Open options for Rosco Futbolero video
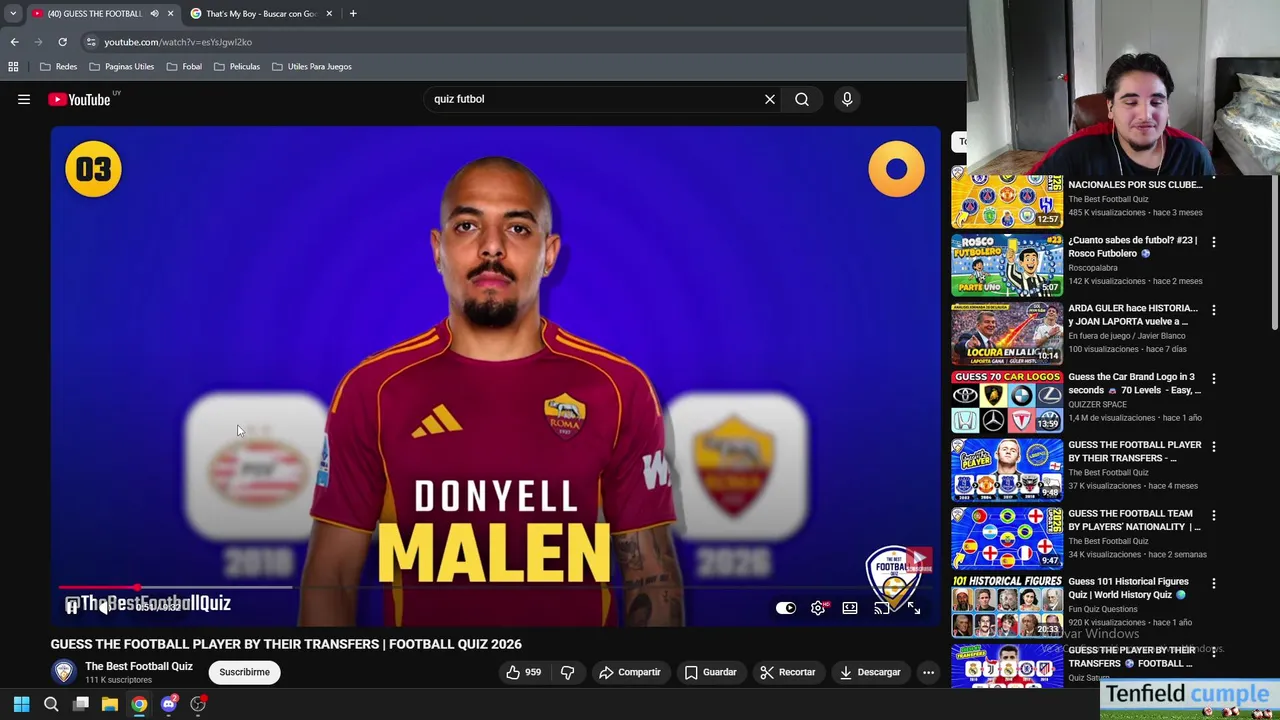Image resolution: width=1280 pixels, height=720 pixels. 1213,242
